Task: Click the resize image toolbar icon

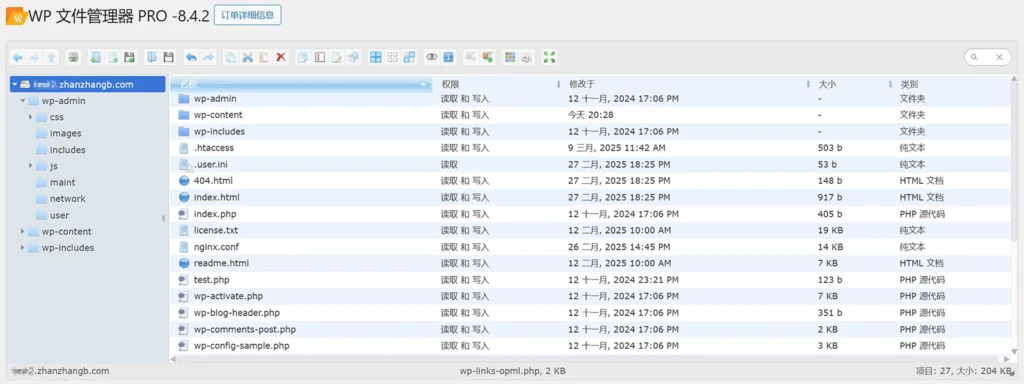Action: pyautogui.click(x=353, y=57)
